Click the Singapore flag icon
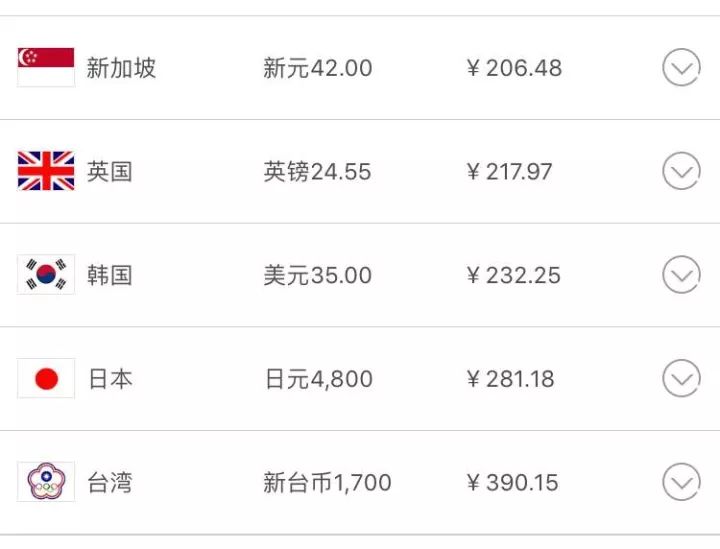Viewport: 720px width, 549px height. [x=46, y=67]
